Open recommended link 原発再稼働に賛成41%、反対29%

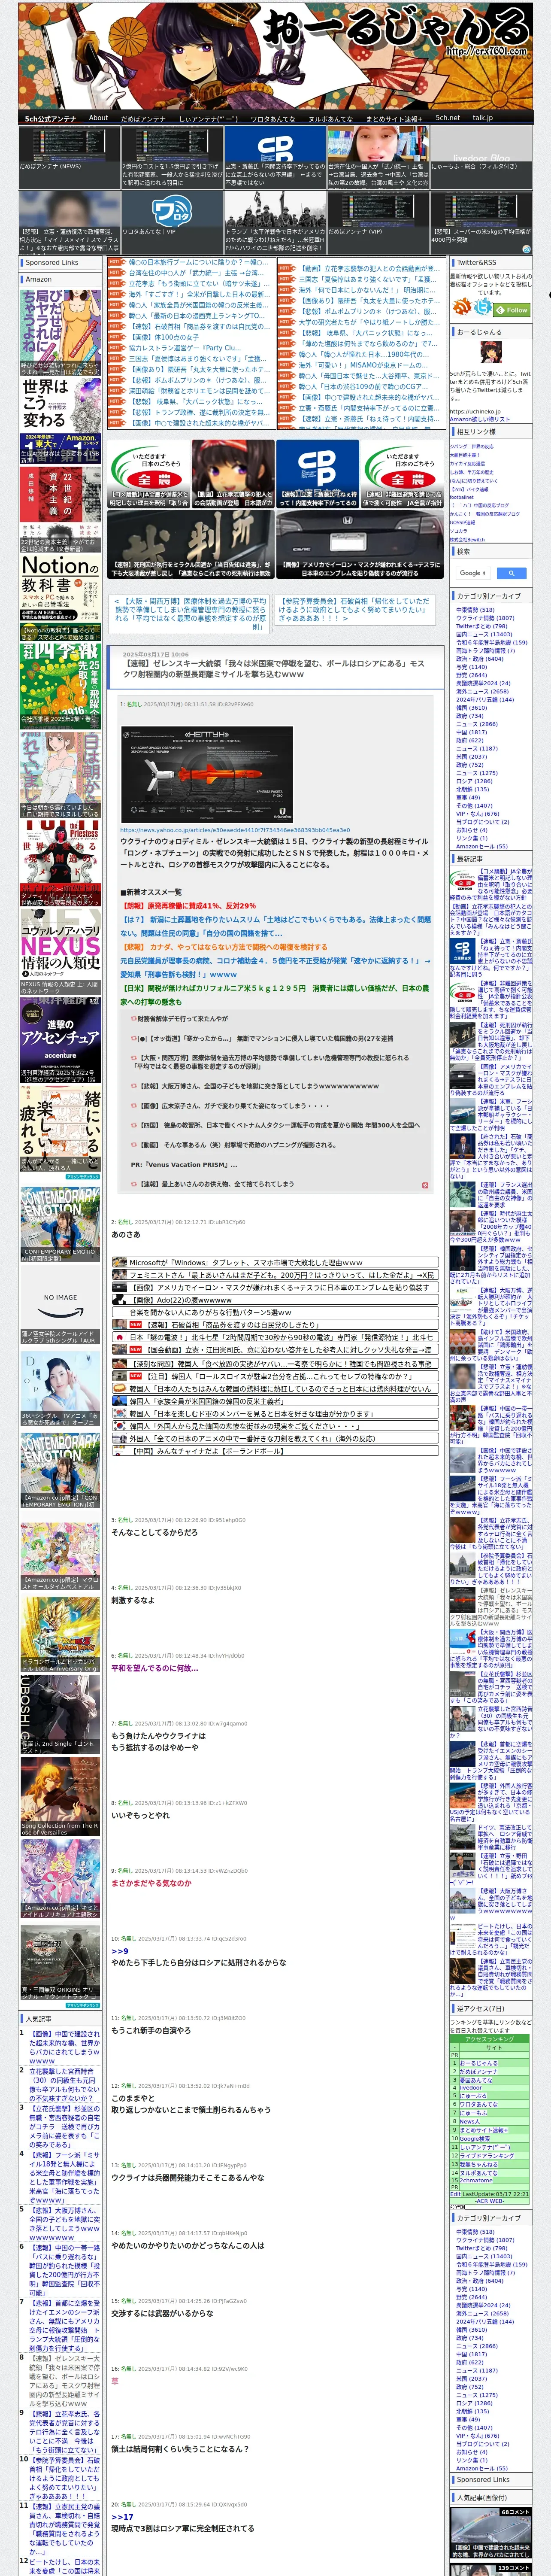(189, 906)
